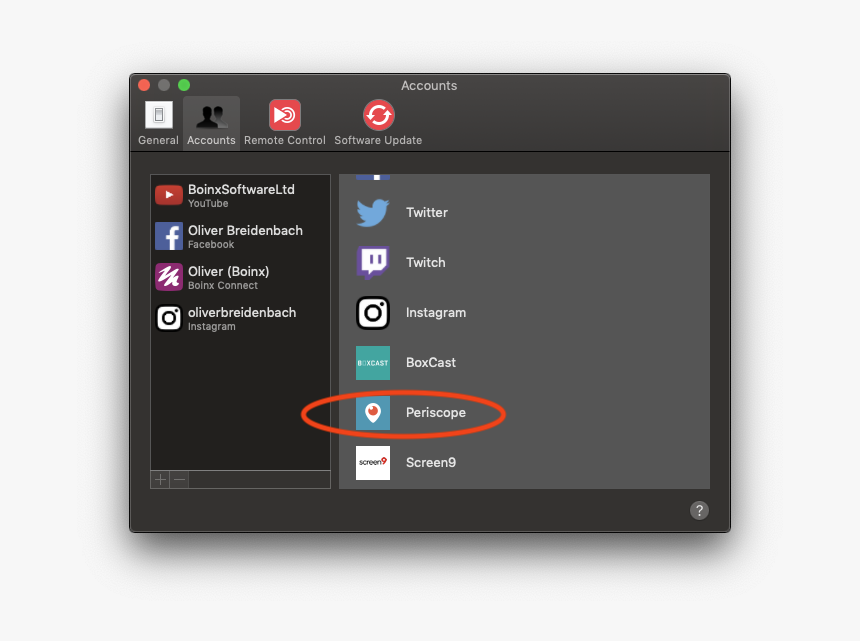Viewport: 860px width, 641px height.
Task: Click the Screen9 service icon
Action: tap(373, 463)
